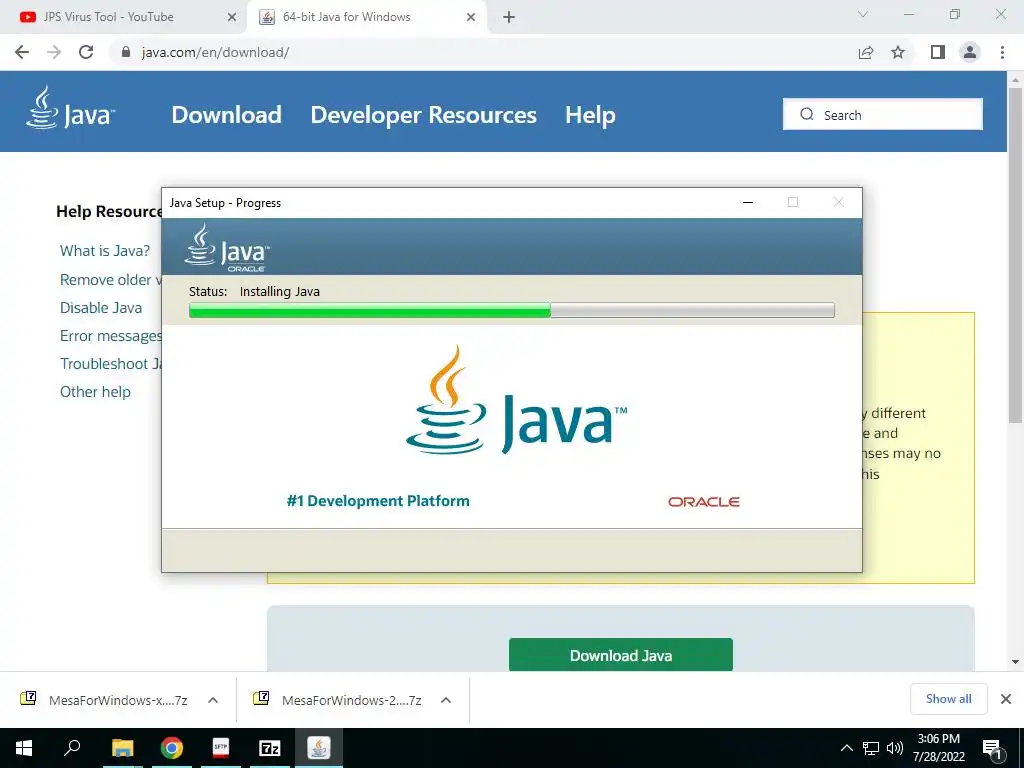Click the network tray icon

pyautogui.click(x=871, y=748)
